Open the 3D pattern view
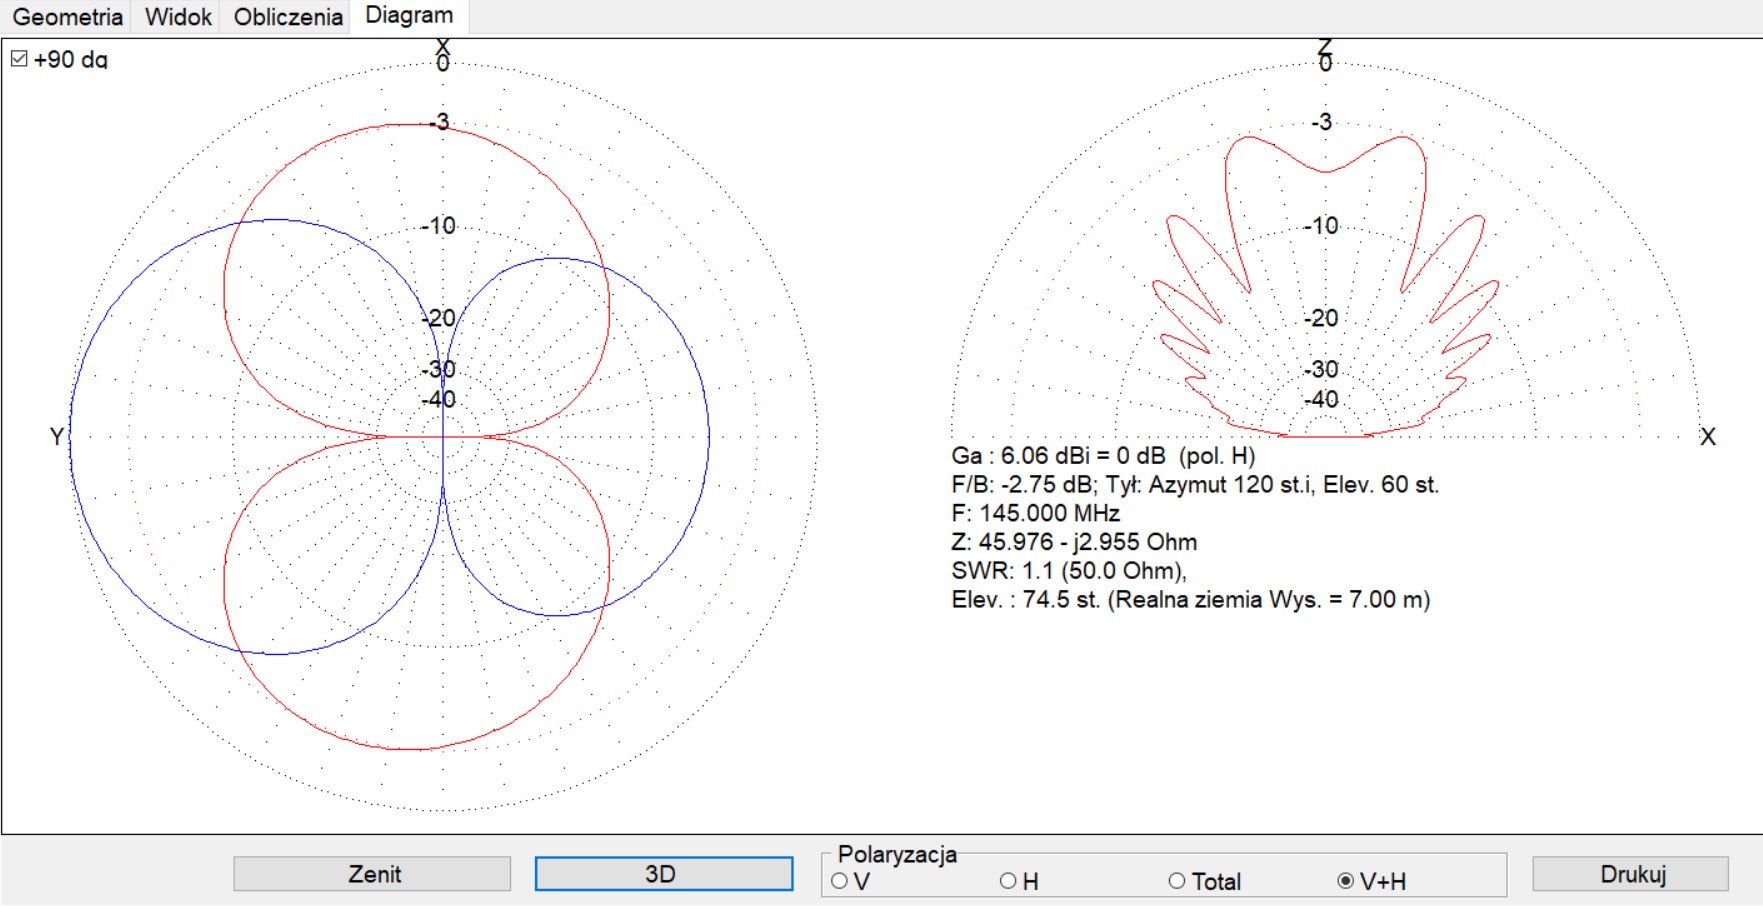Screen dimensions: 1763x906 663,874
